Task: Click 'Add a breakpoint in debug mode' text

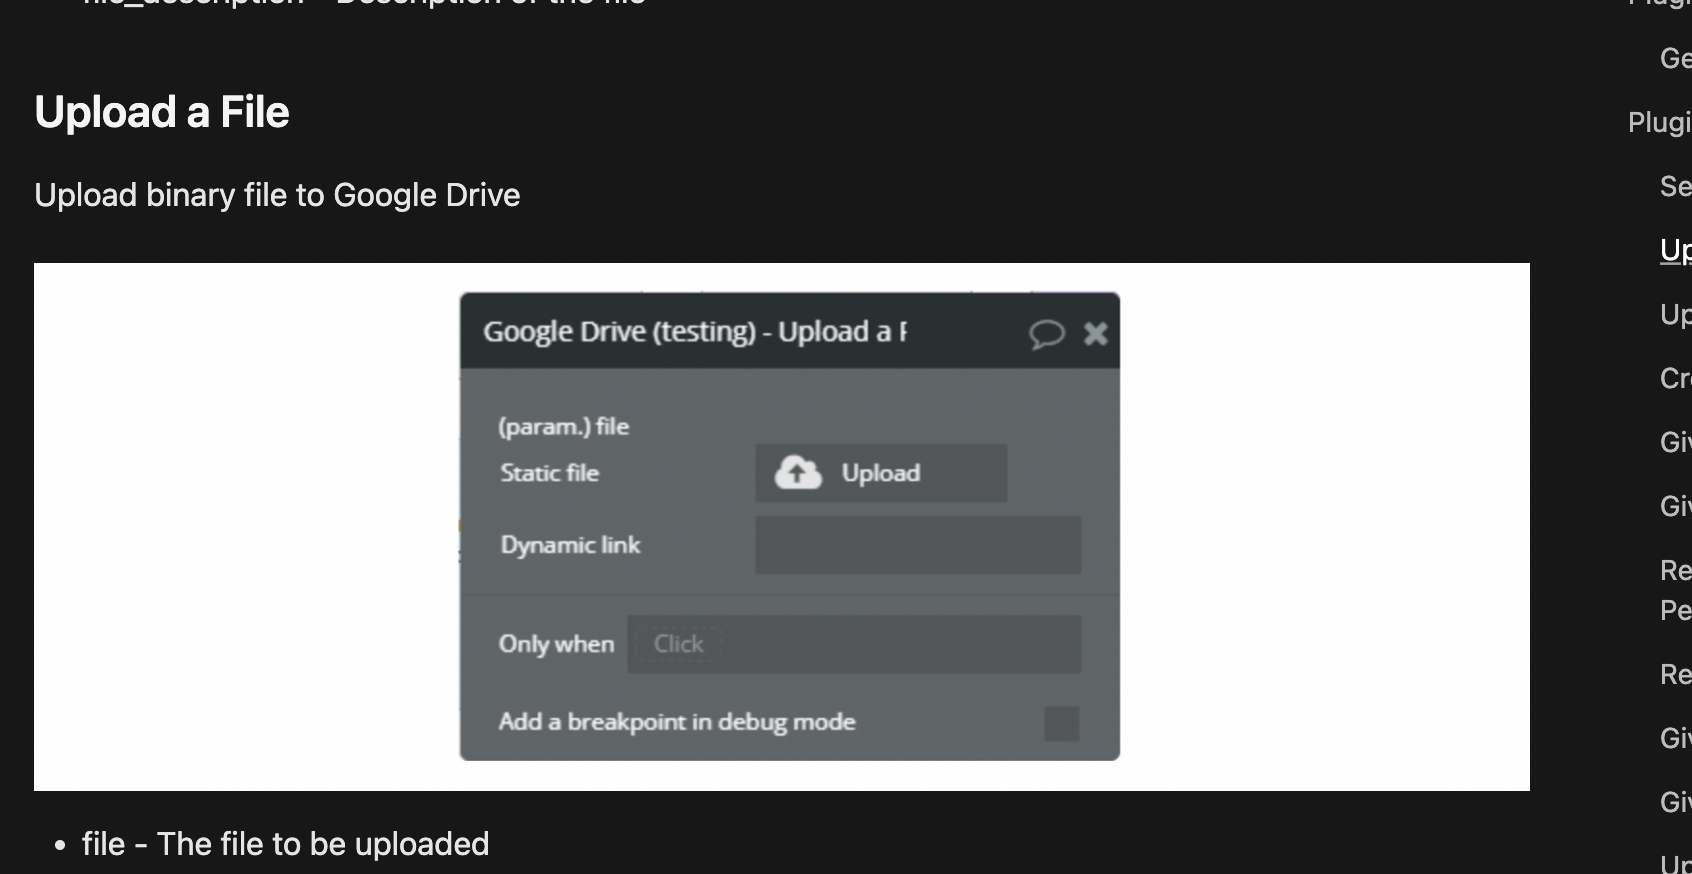Action: [677, 722]
